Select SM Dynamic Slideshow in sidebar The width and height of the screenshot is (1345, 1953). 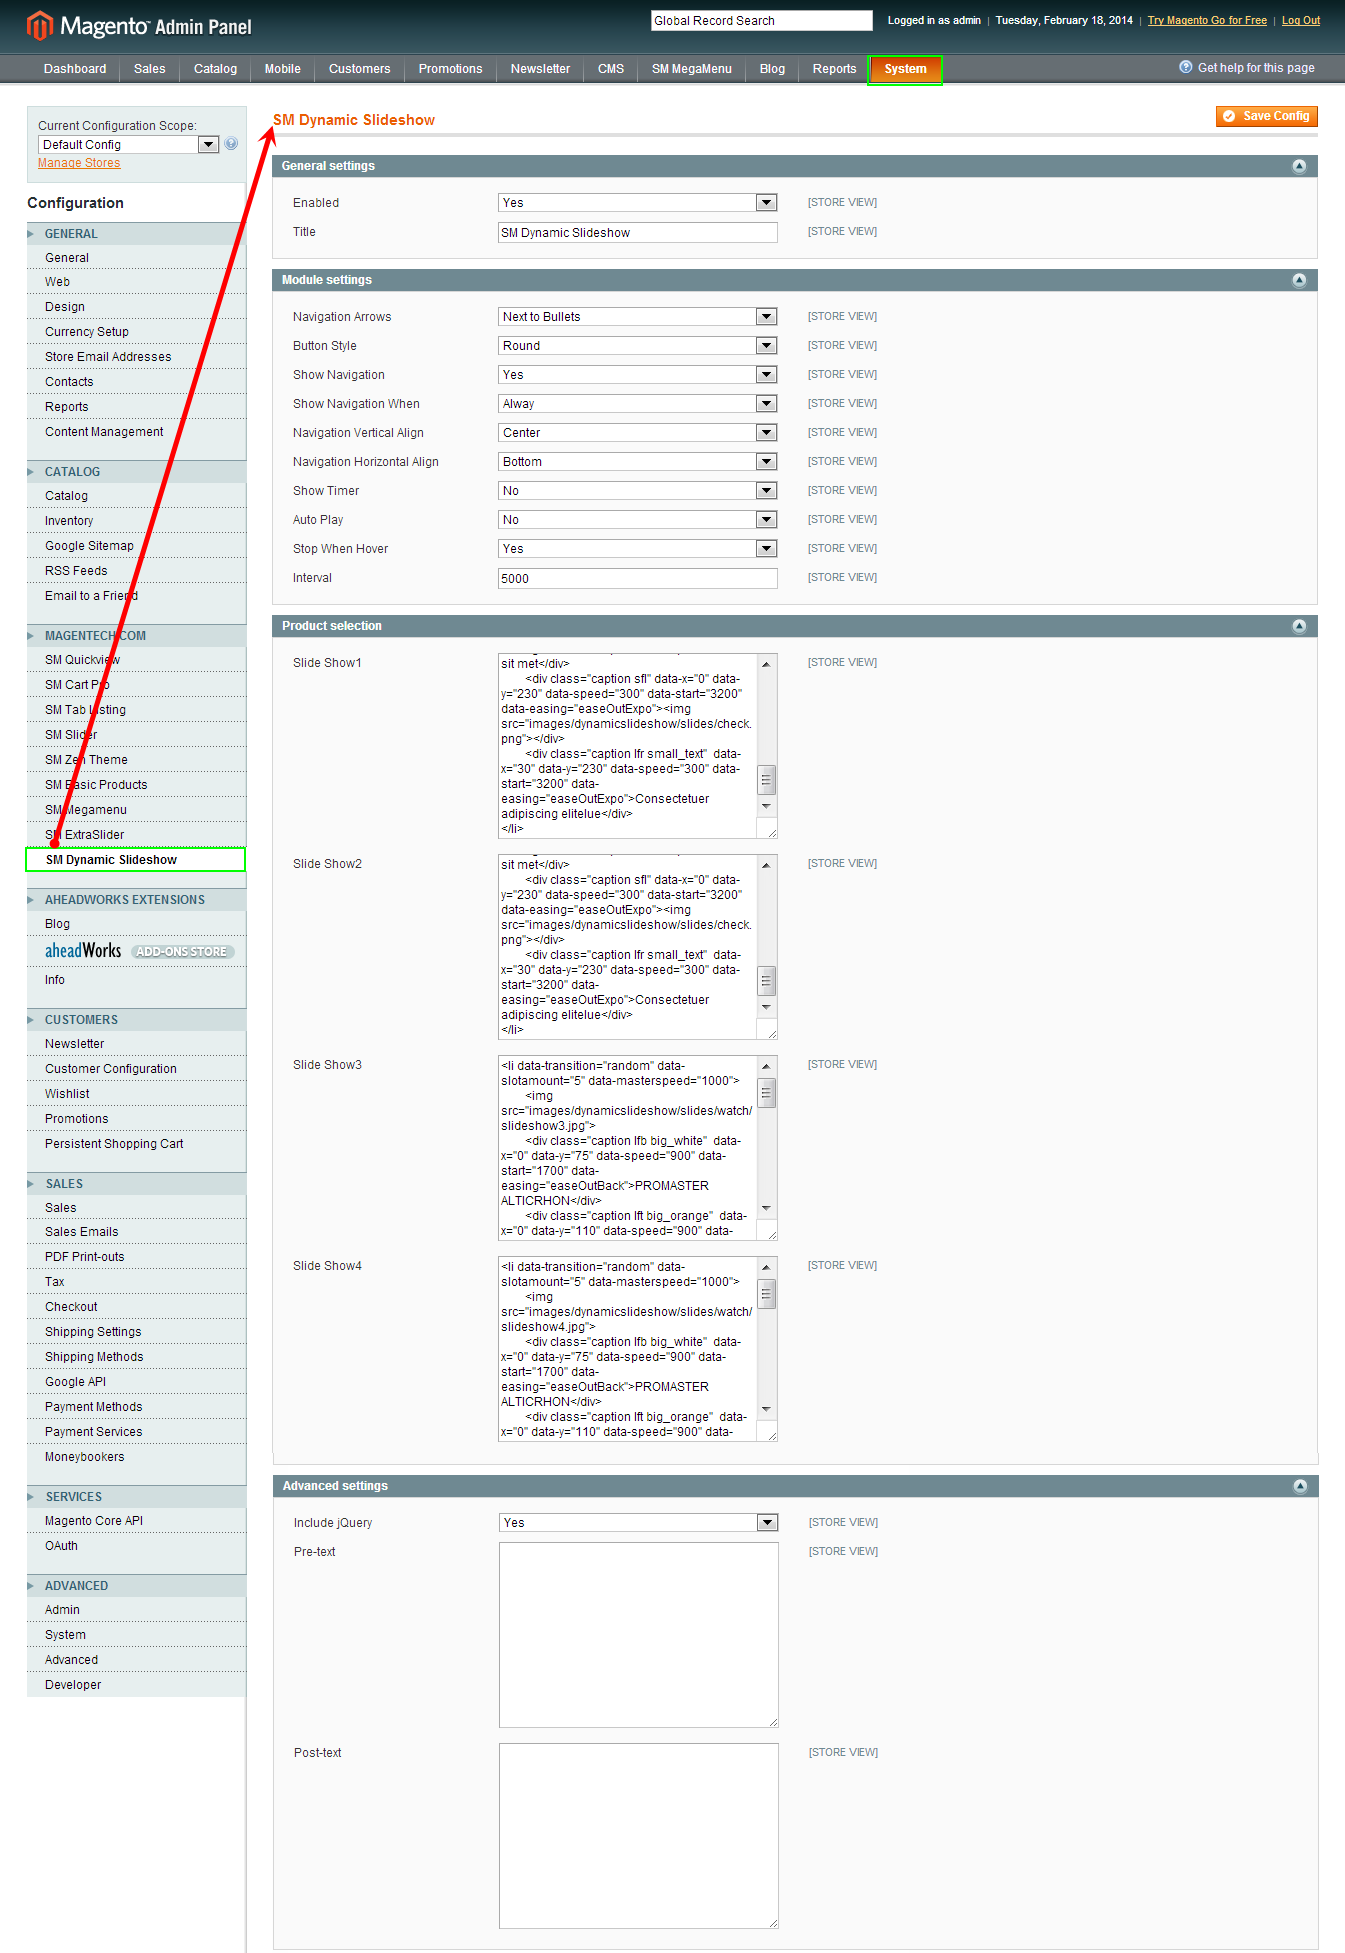[x=136, y=860]
